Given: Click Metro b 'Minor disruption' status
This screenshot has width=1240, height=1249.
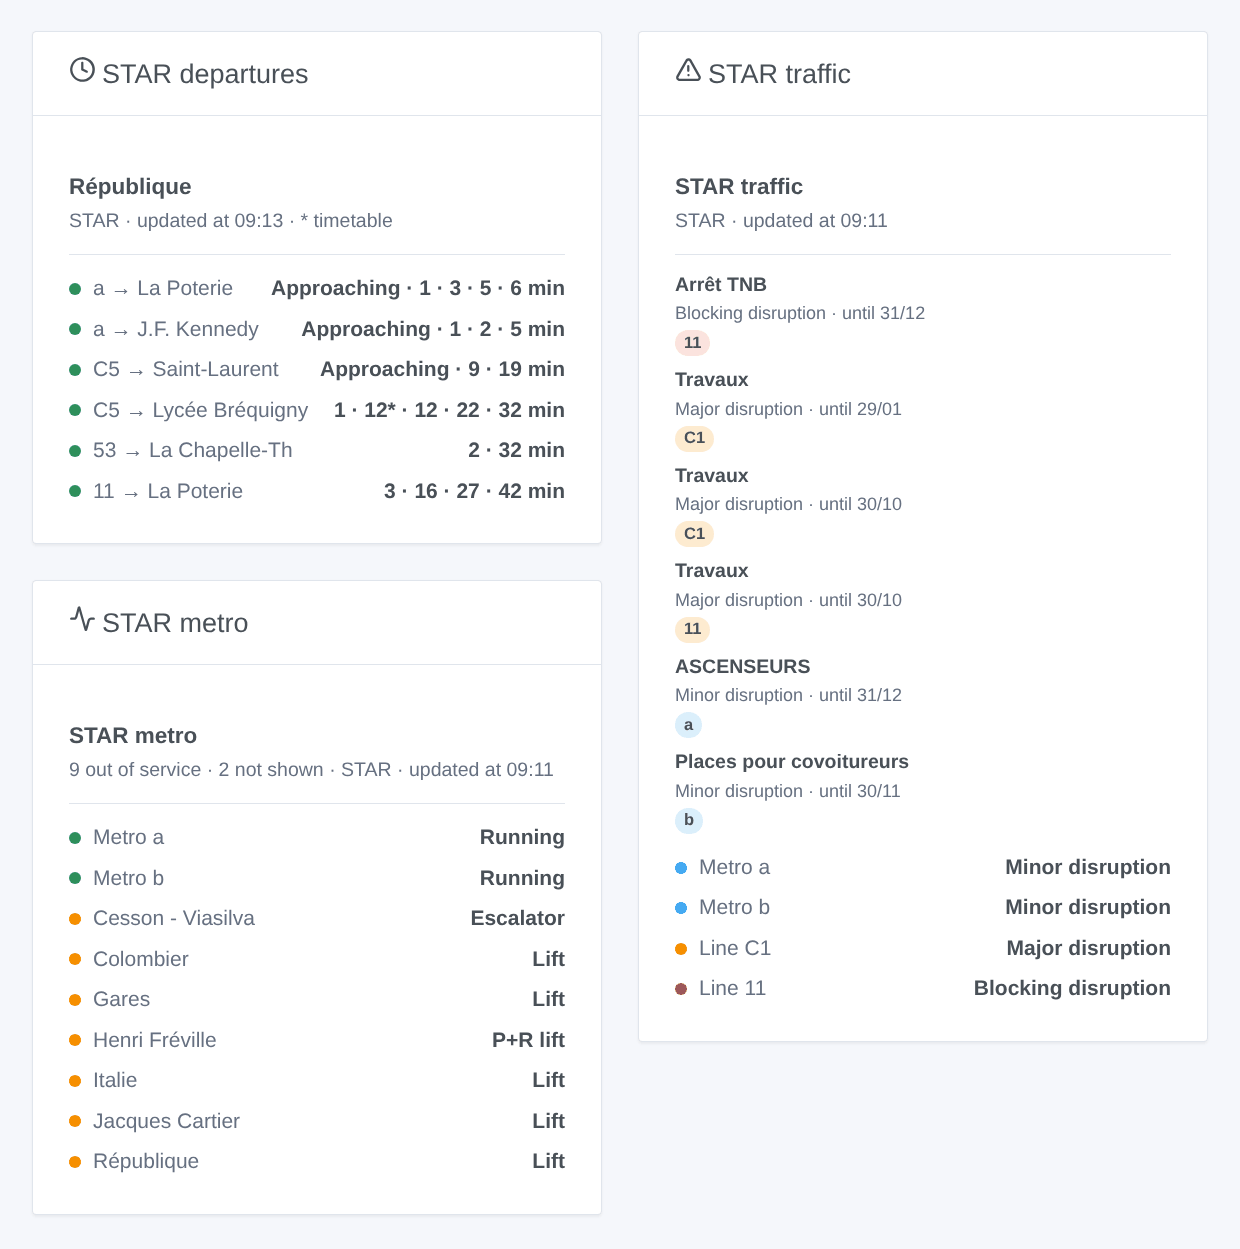Looking at the screenshot, I should click(x=1088, y=907).
